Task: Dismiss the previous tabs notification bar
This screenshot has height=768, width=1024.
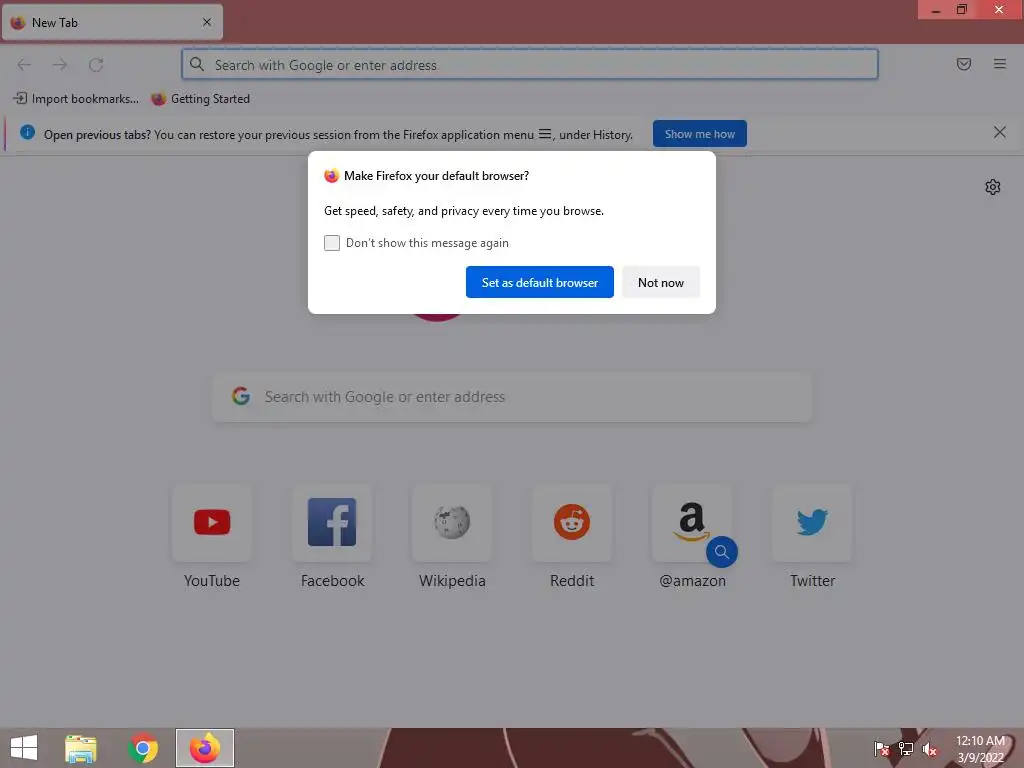Action: [x=999, y=133]
